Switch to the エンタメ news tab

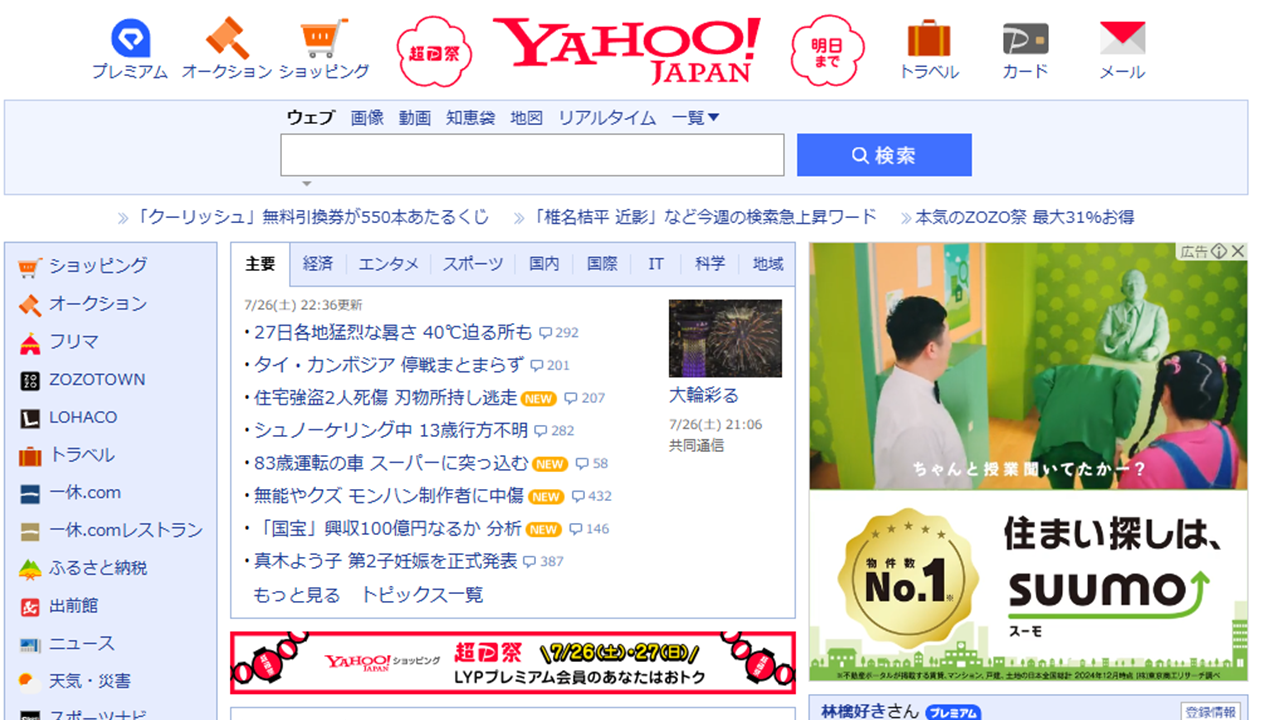(x=389, y=264)
